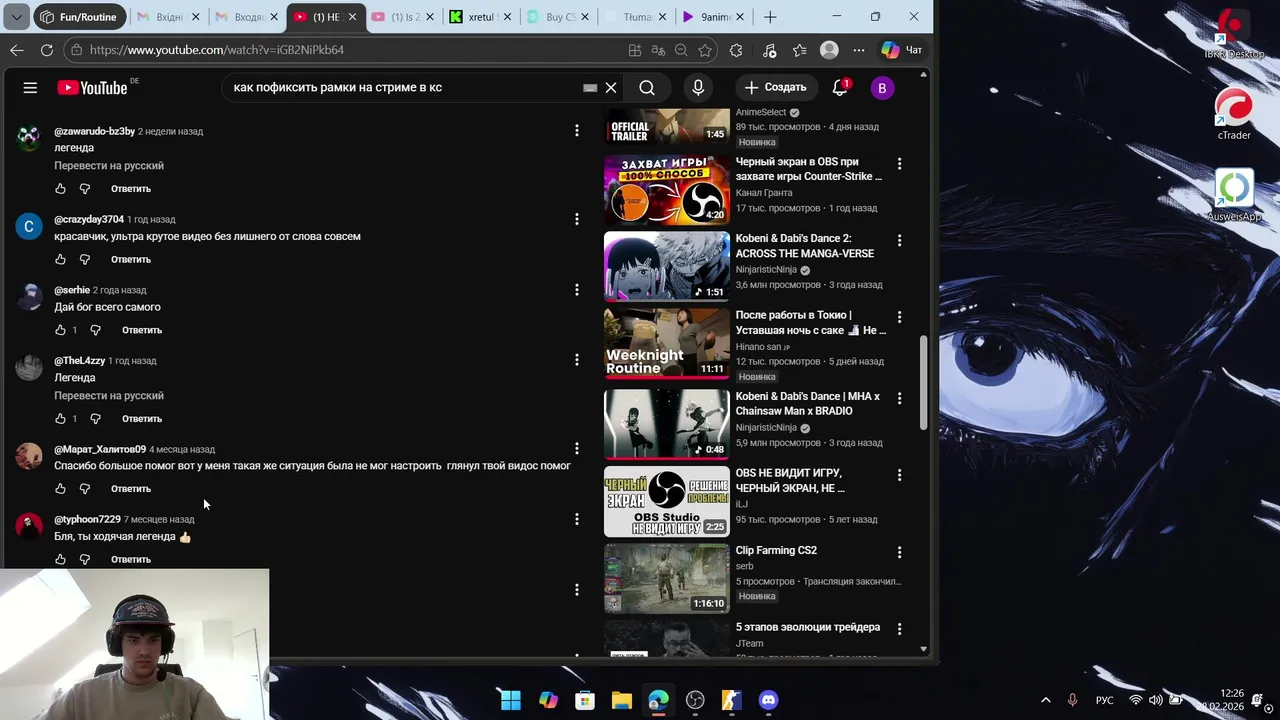Dislike the comment by @crazyday3704

coord(85,259)
